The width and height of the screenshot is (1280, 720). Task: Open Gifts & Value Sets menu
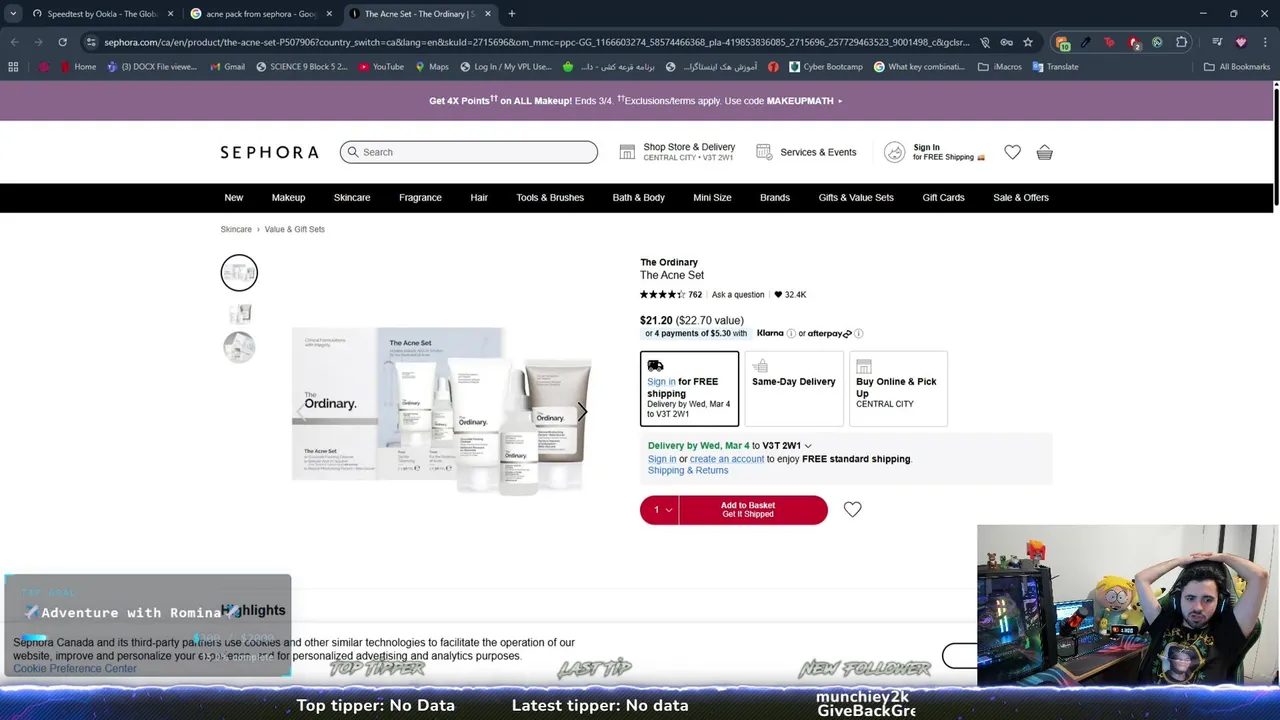(856, 198)
